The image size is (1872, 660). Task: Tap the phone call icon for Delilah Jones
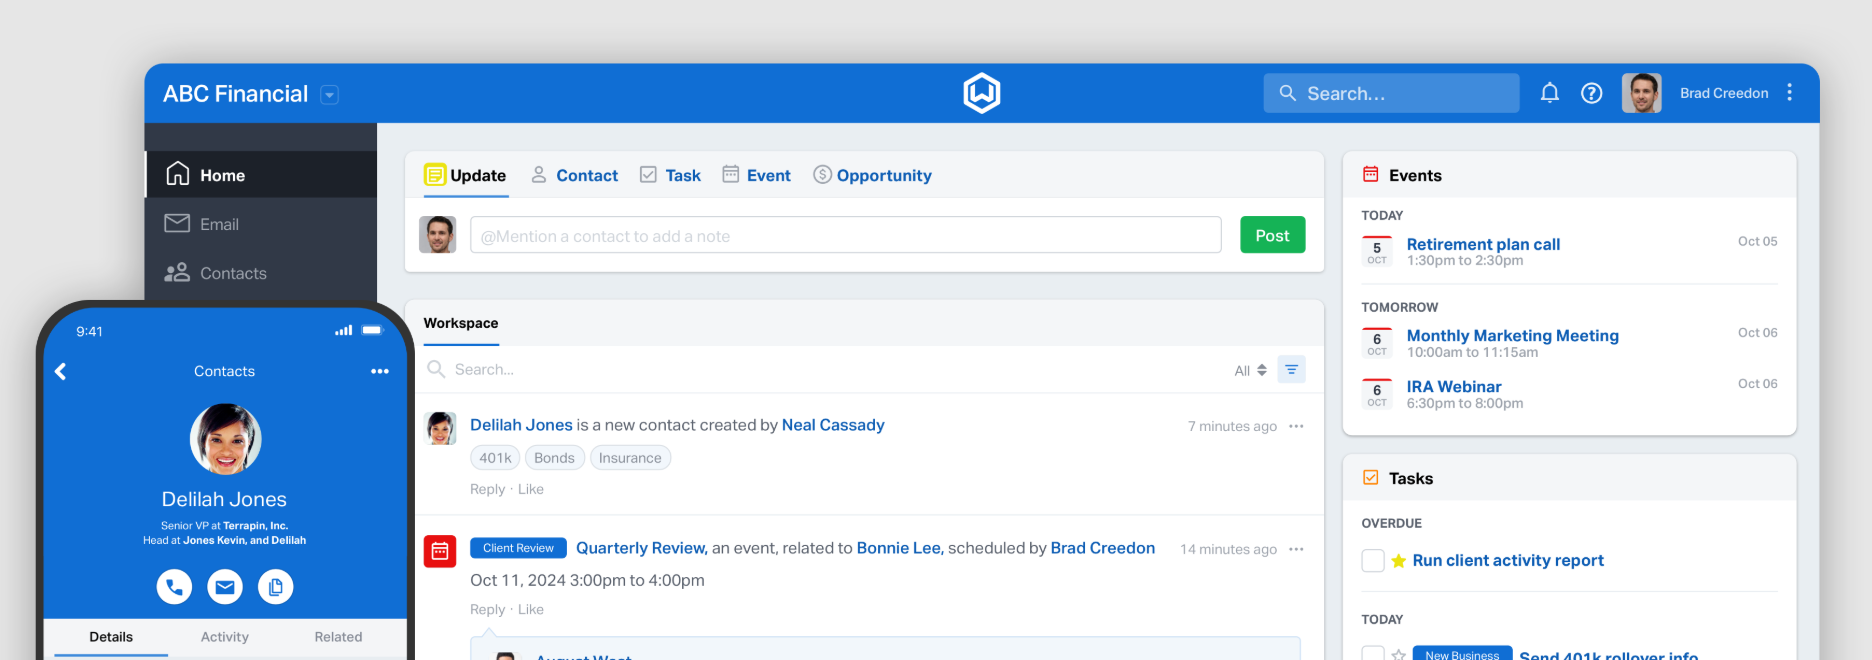(x=174, y=587)
